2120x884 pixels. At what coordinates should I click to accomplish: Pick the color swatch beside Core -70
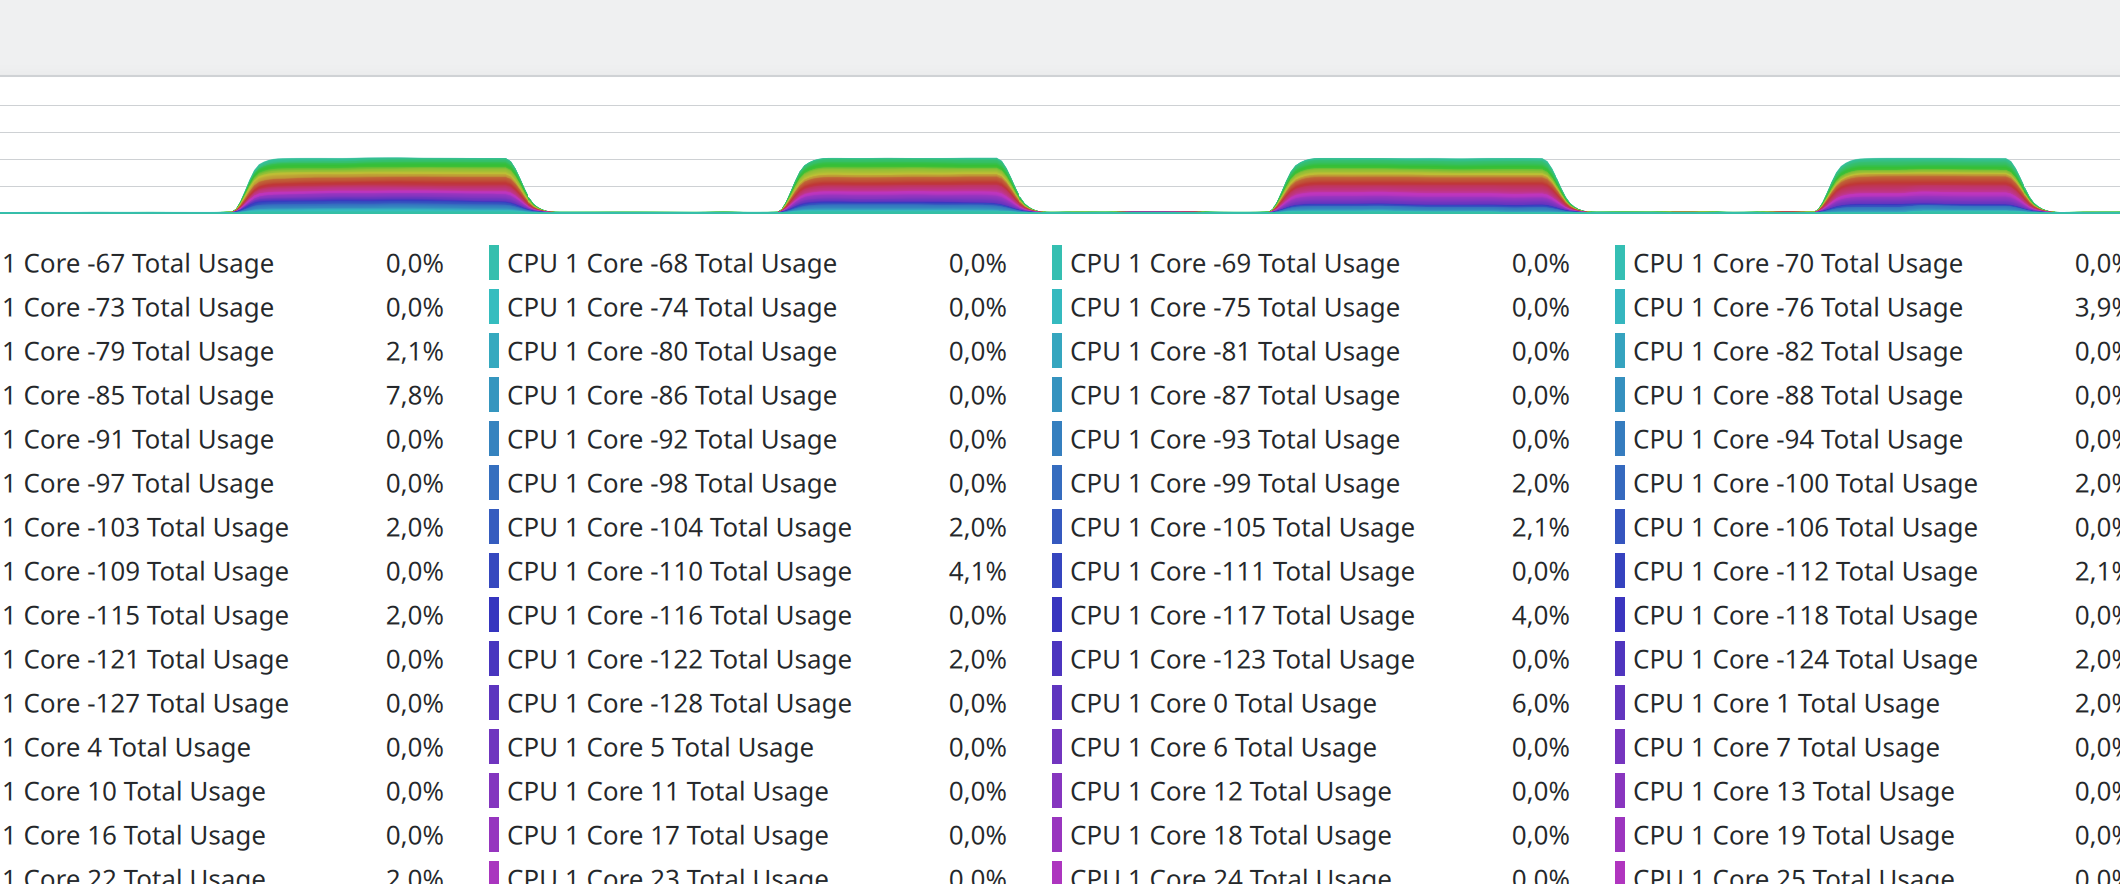point(1620,263)
